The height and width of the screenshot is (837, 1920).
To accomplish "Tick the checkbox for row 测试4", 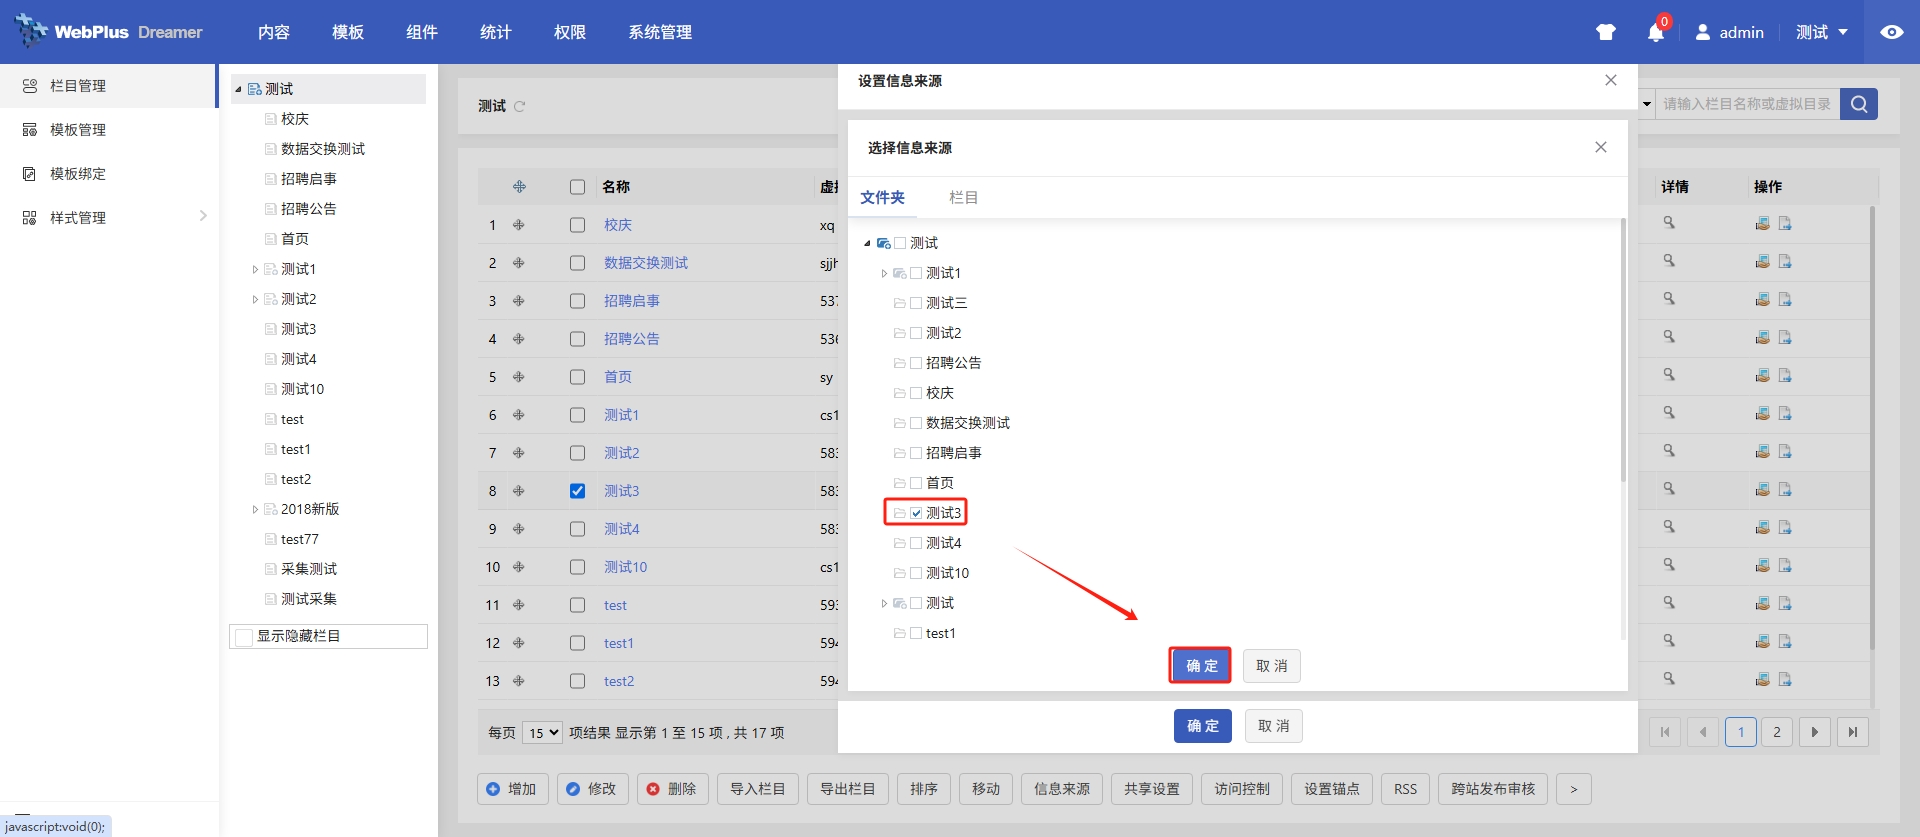I will coord(577,529).
